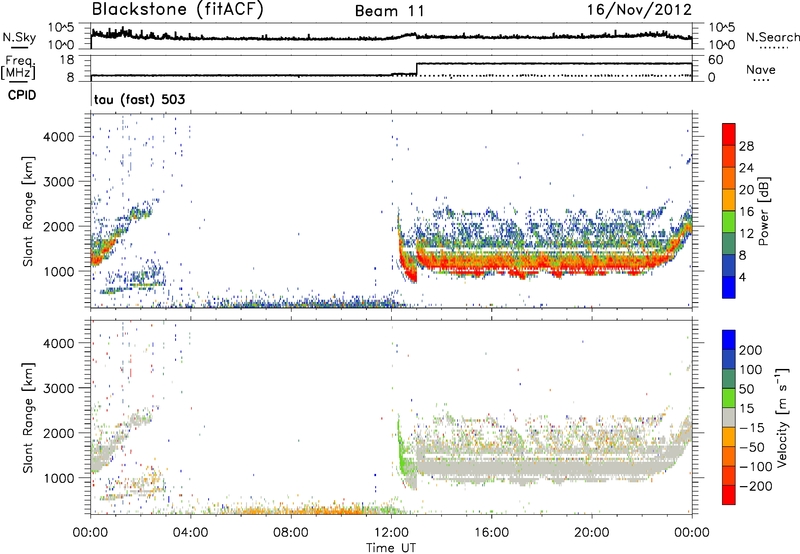Click the "Time UT" axis title
The image size is (800, 554).
[391, 548]
